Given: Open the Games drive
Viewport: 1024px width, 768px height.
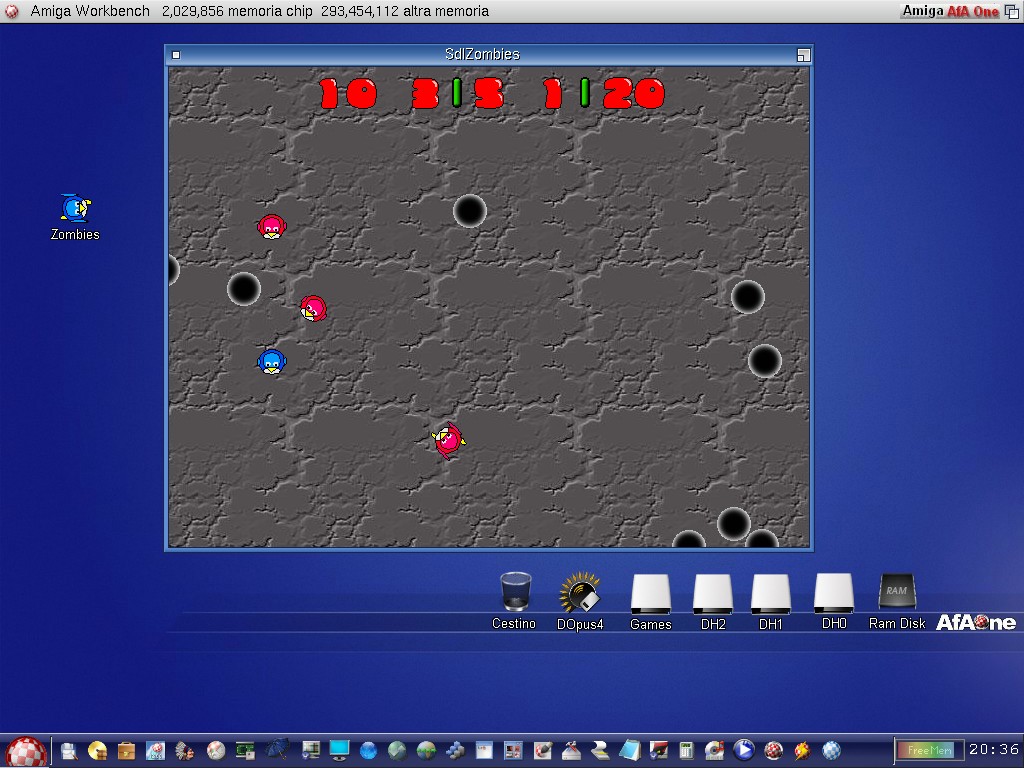Looking at the screenshot, I should 650,594.
